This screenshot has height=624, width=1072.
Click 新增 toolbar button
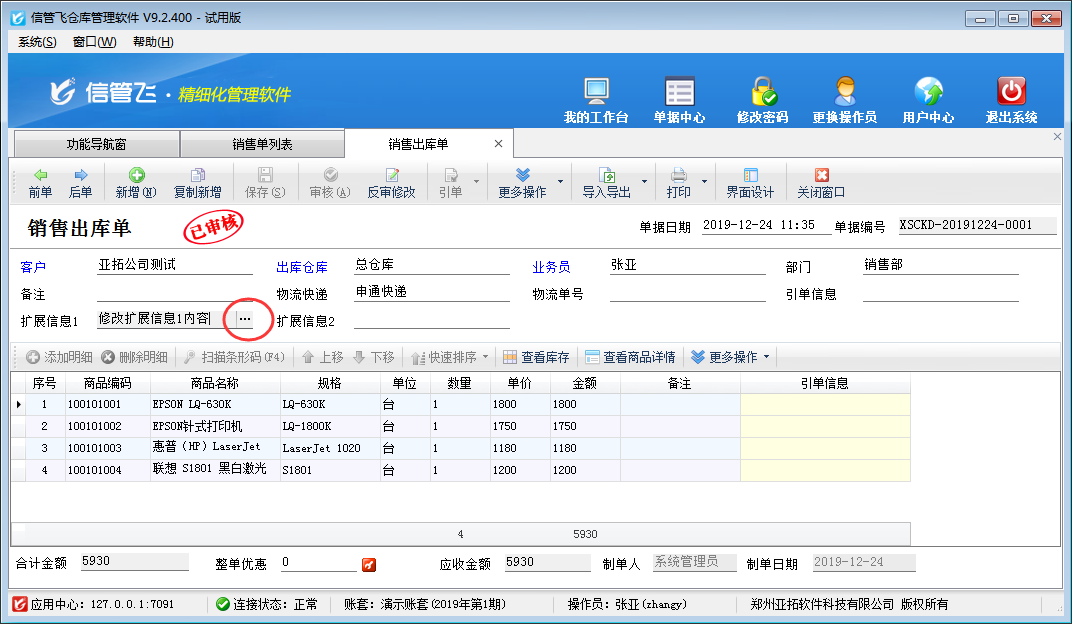point(136,183)
